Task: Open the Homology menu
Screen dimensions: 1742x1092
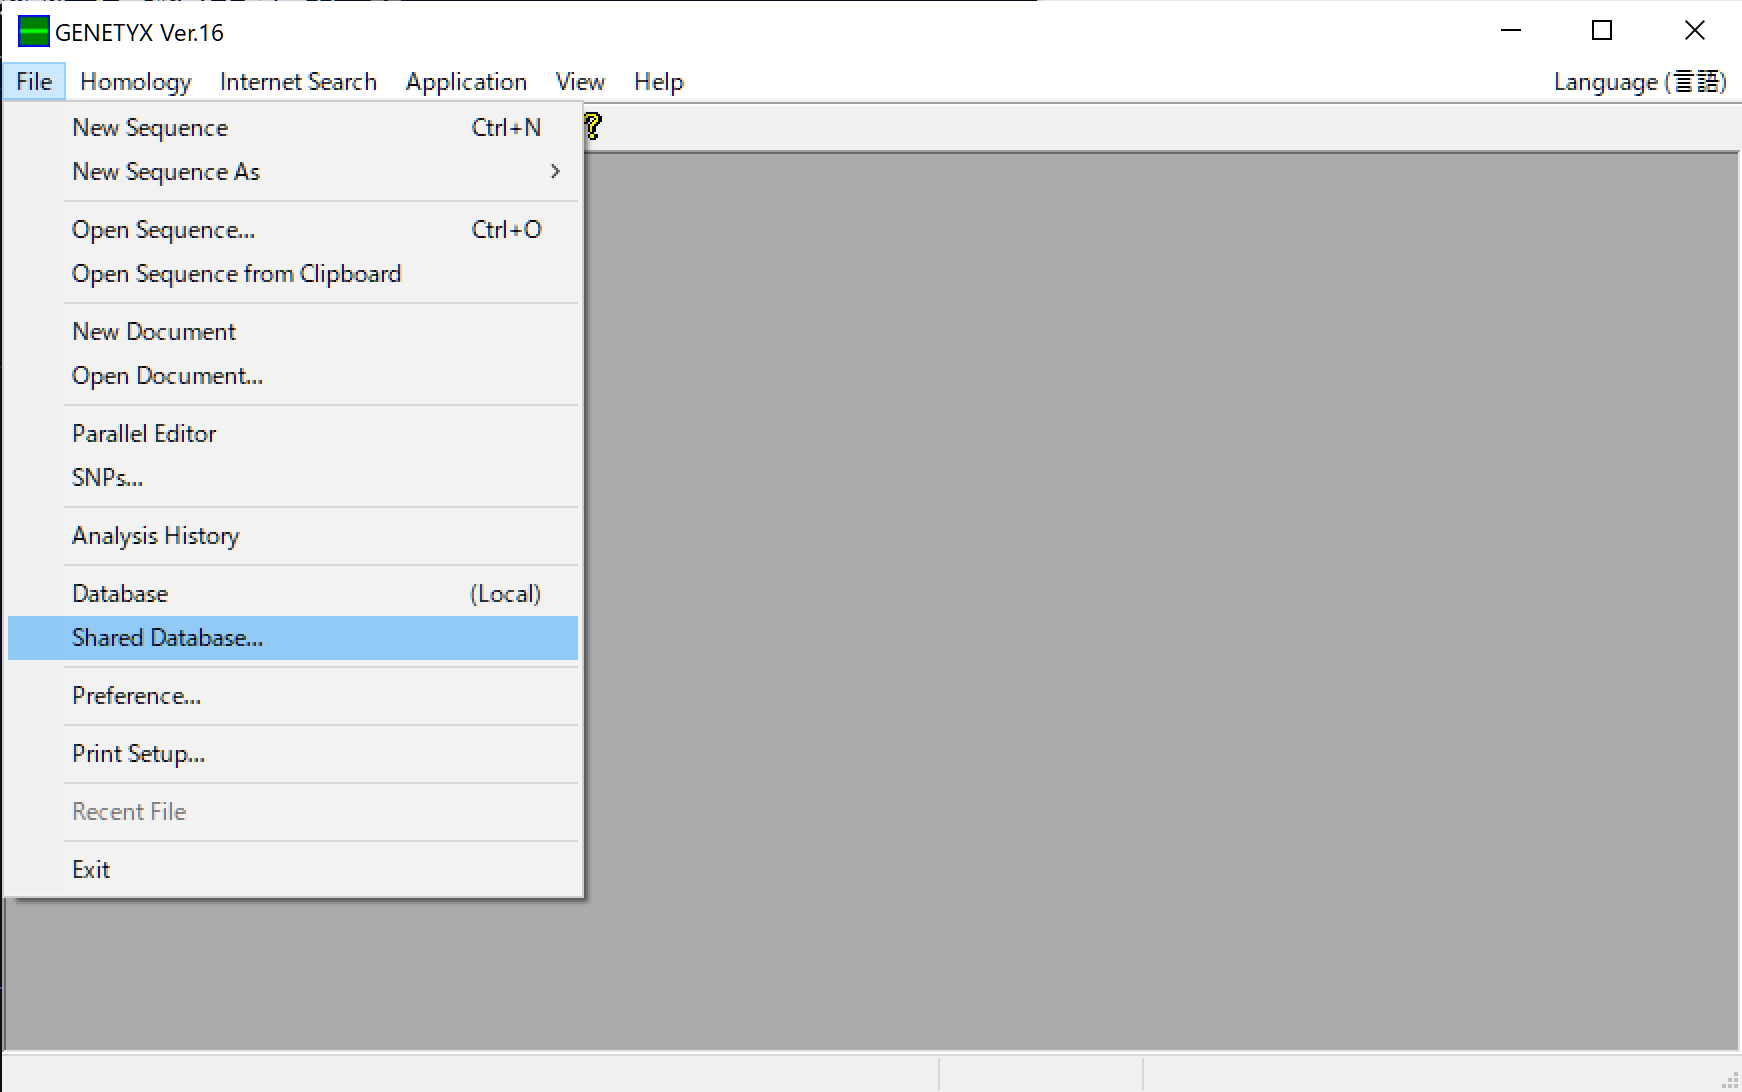Action: point(136,82)
